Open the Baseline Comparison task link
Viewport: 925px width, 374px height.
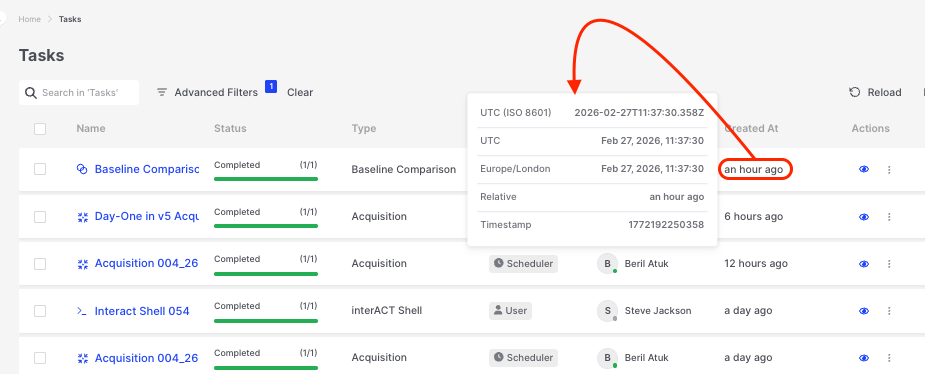(x=147, y=169)
